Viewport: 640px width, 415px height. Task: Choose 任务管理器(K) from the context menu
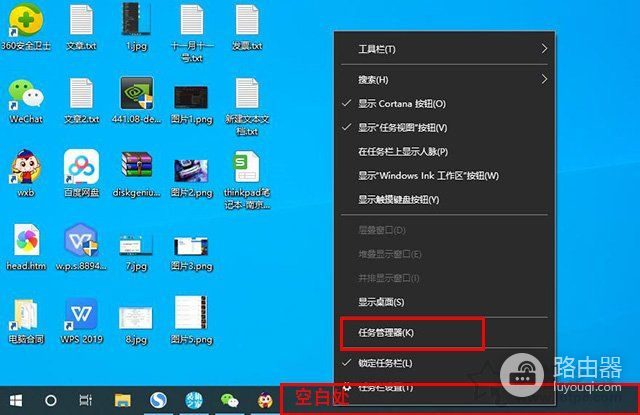pos(444,333)
